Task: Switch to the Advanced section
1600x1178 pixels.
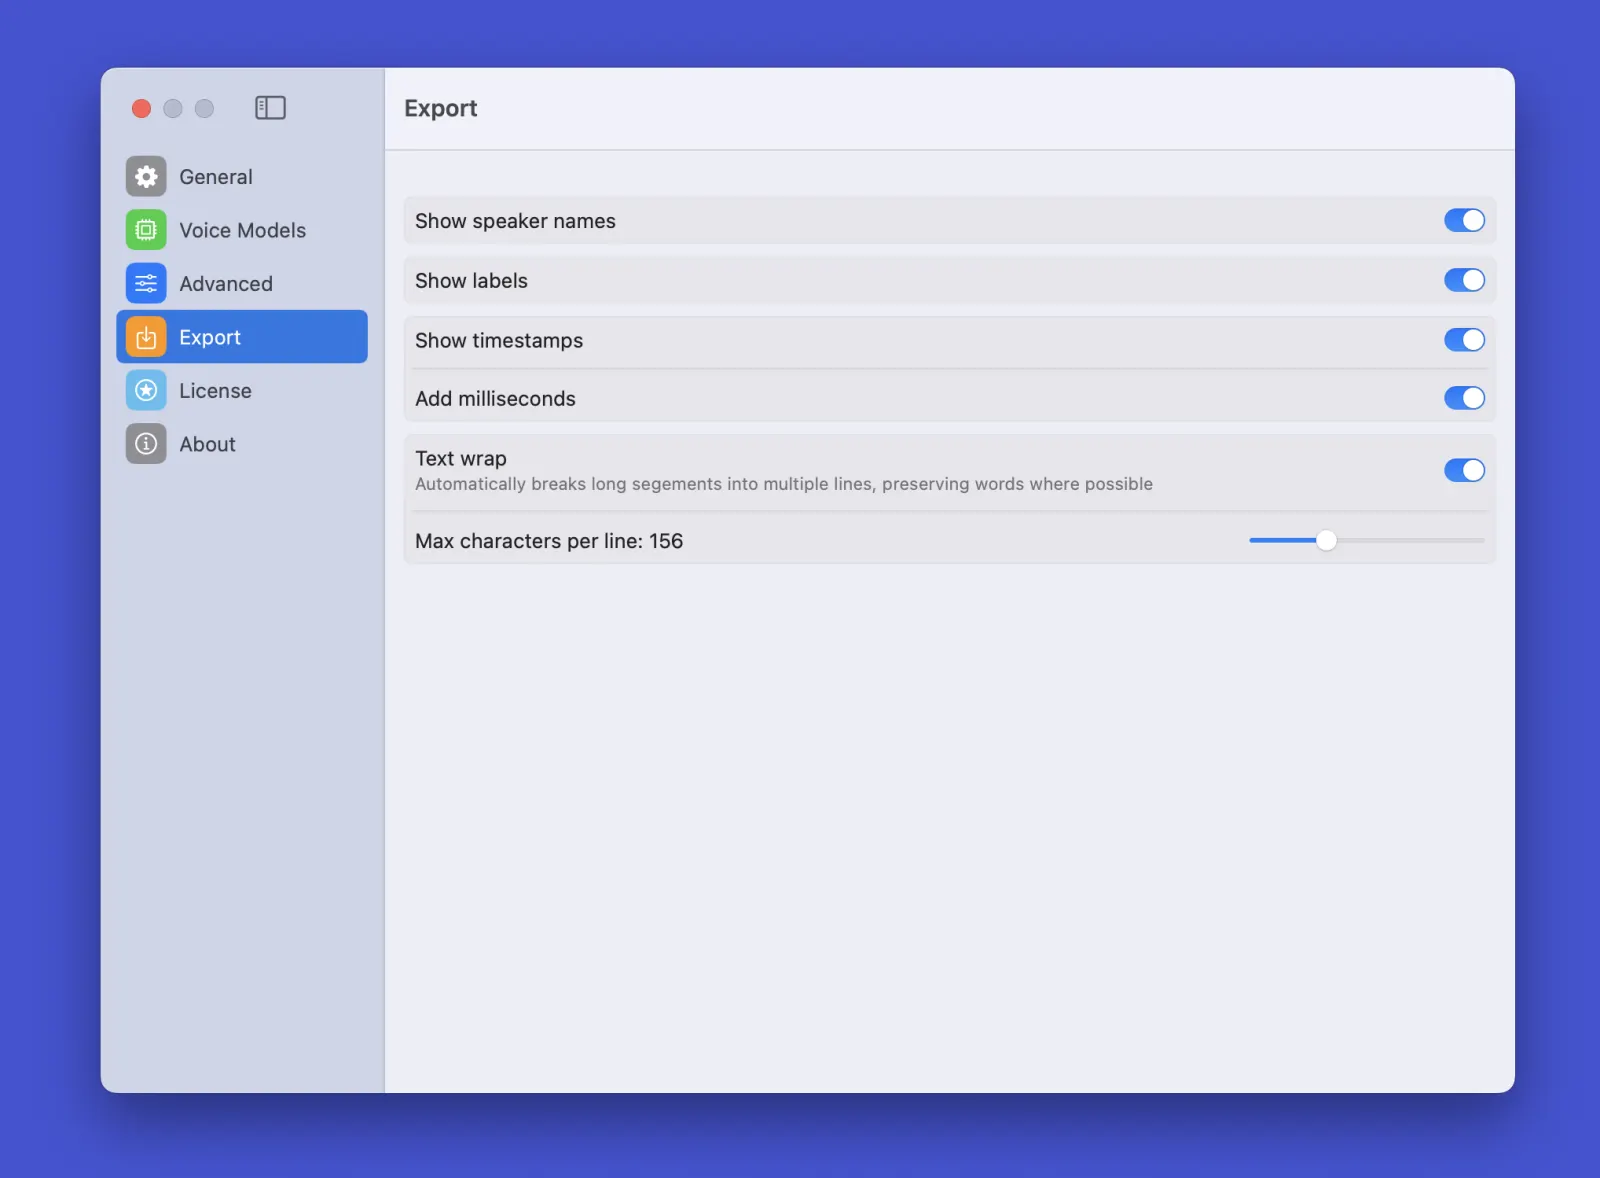Action: click(x=242, y=284)
